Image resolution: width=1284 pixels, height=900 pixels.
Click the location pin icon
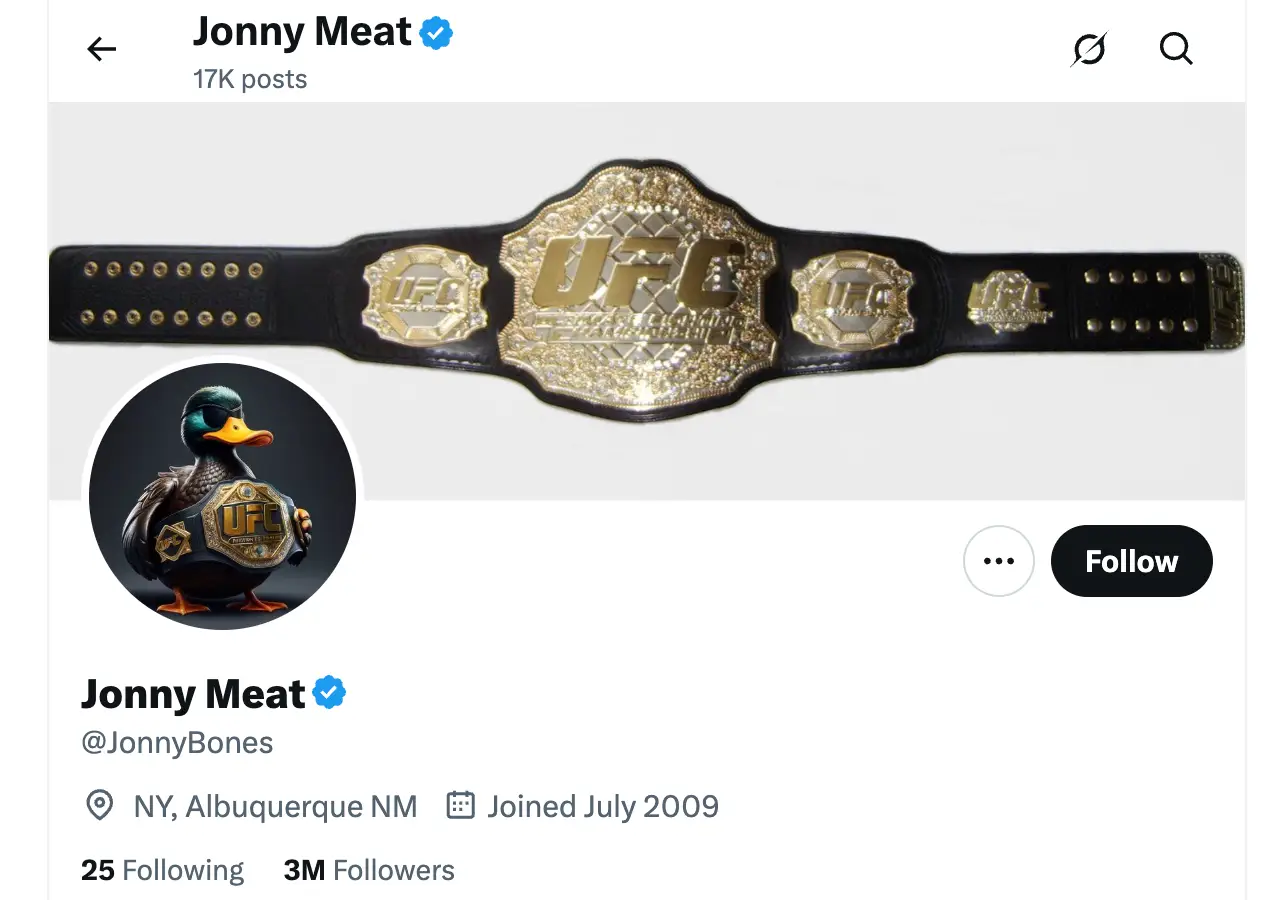tap(100, 806)
